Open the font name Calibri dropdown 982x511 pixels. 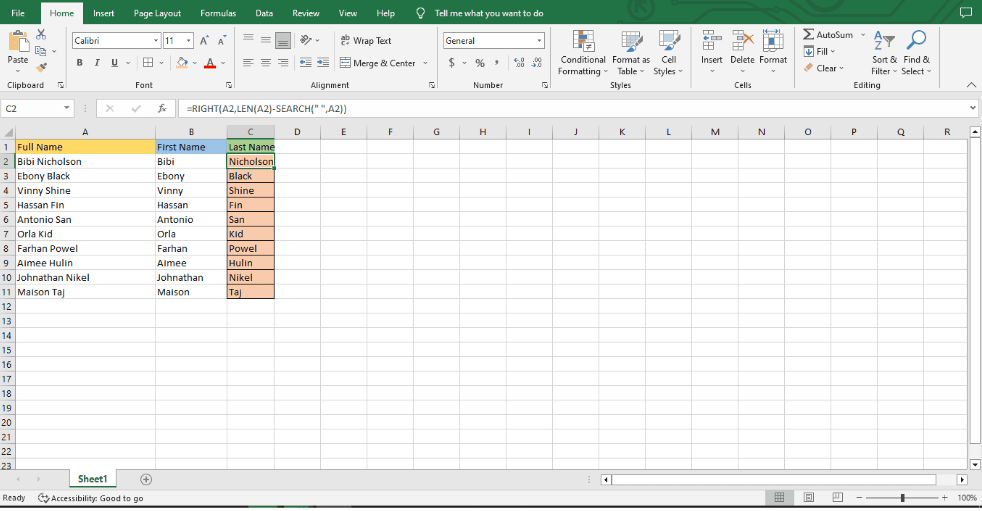pos(156,41)
